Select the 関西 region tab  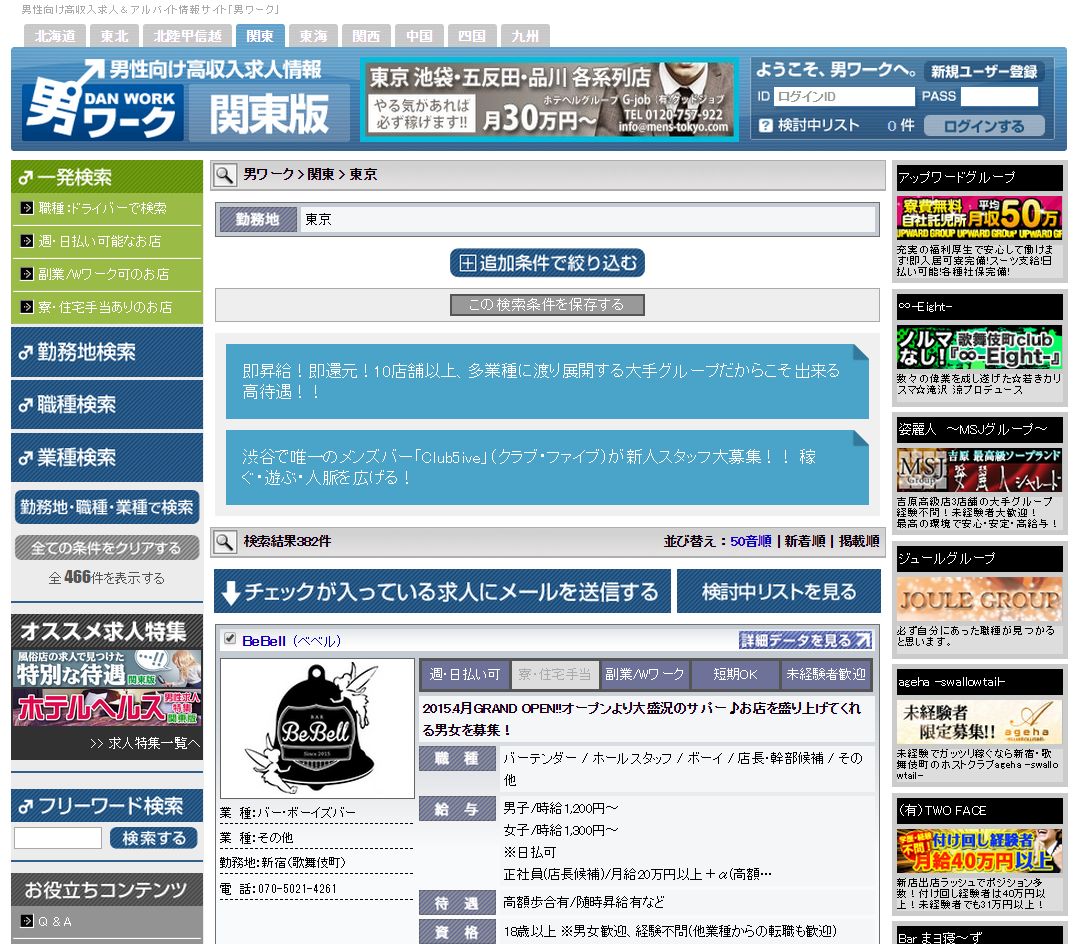[366, 36]
